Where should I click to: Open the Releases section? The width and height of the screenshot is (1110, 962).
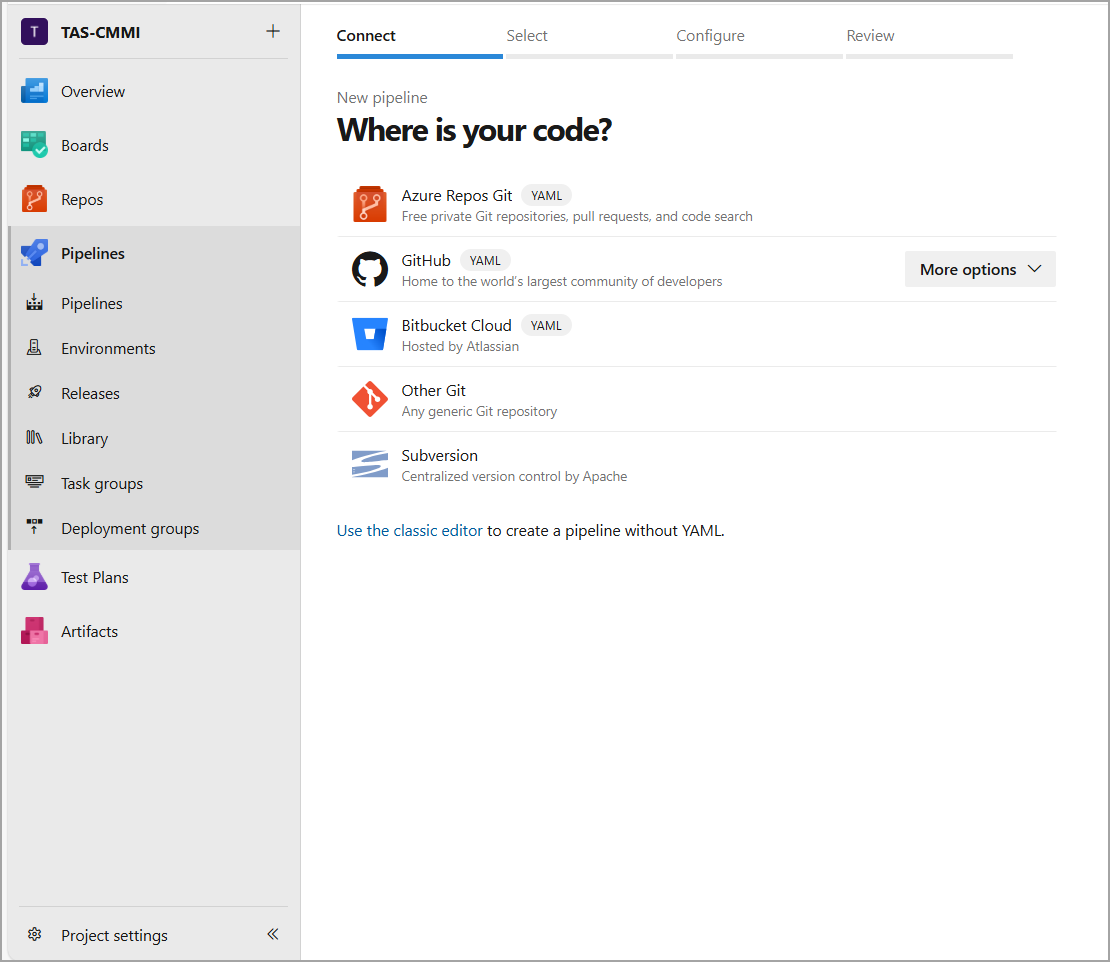(x=33, y=393)
